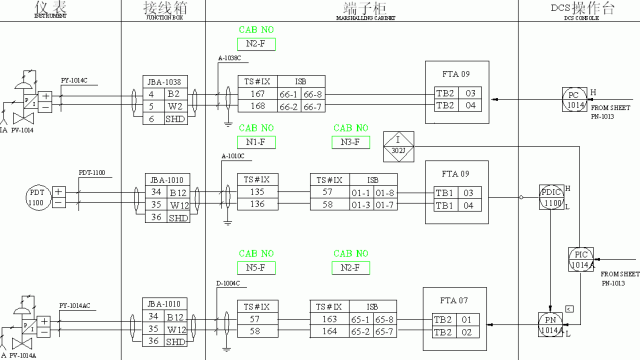This screenshot has height=360, width=640.
Task: Click the SHD terminal in JBA-1038
Action: pyautogui.click(x=176, y=119)
